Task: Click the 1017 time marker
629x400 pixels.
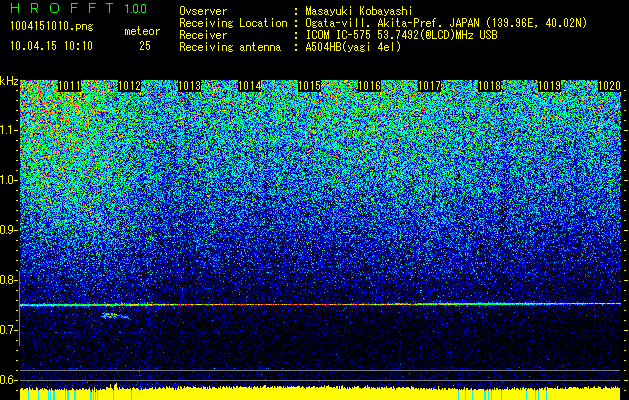Action: click(x=429, y=86)
